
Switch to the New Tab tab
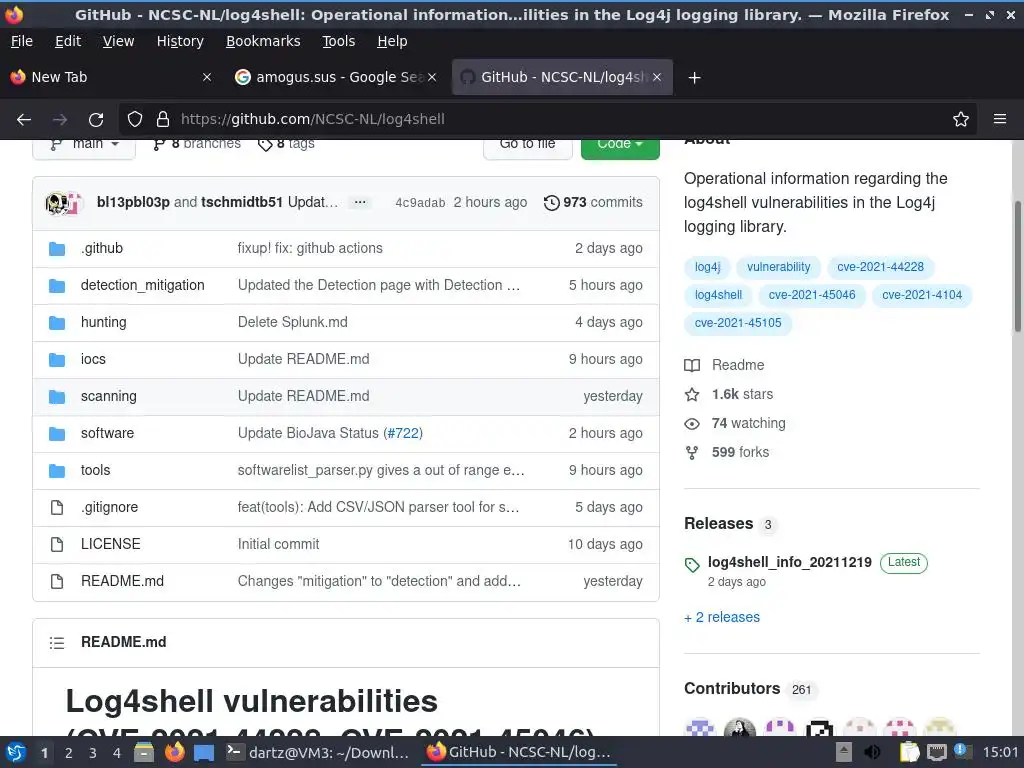click(111, 77)
